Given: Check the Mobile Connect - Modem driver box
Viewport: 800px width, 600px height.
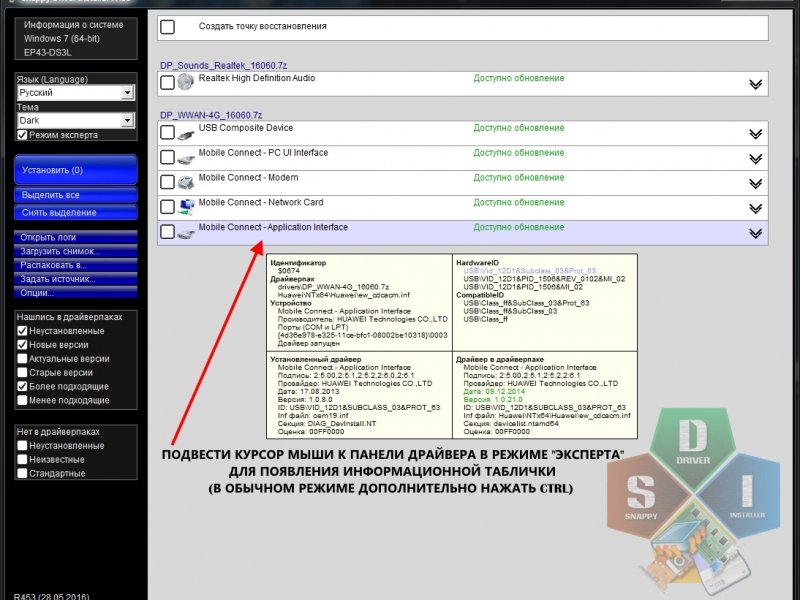Looking at the screenshot, I should [x=167, y=182].
